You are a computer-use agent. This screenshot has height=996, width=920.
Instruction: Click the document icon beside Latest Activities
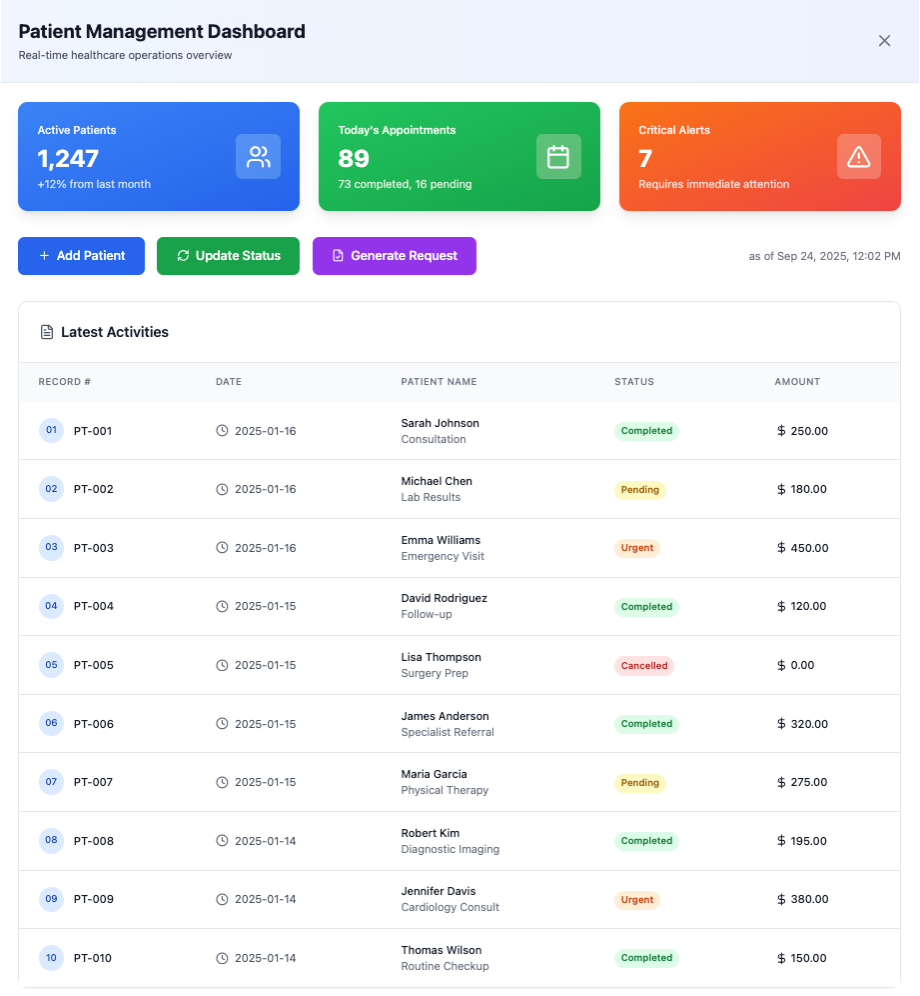coord(46,332)
